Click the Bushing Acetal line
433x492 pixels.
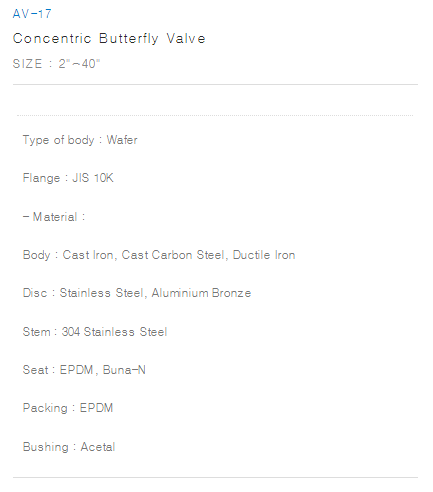click(x=69, y=447)
